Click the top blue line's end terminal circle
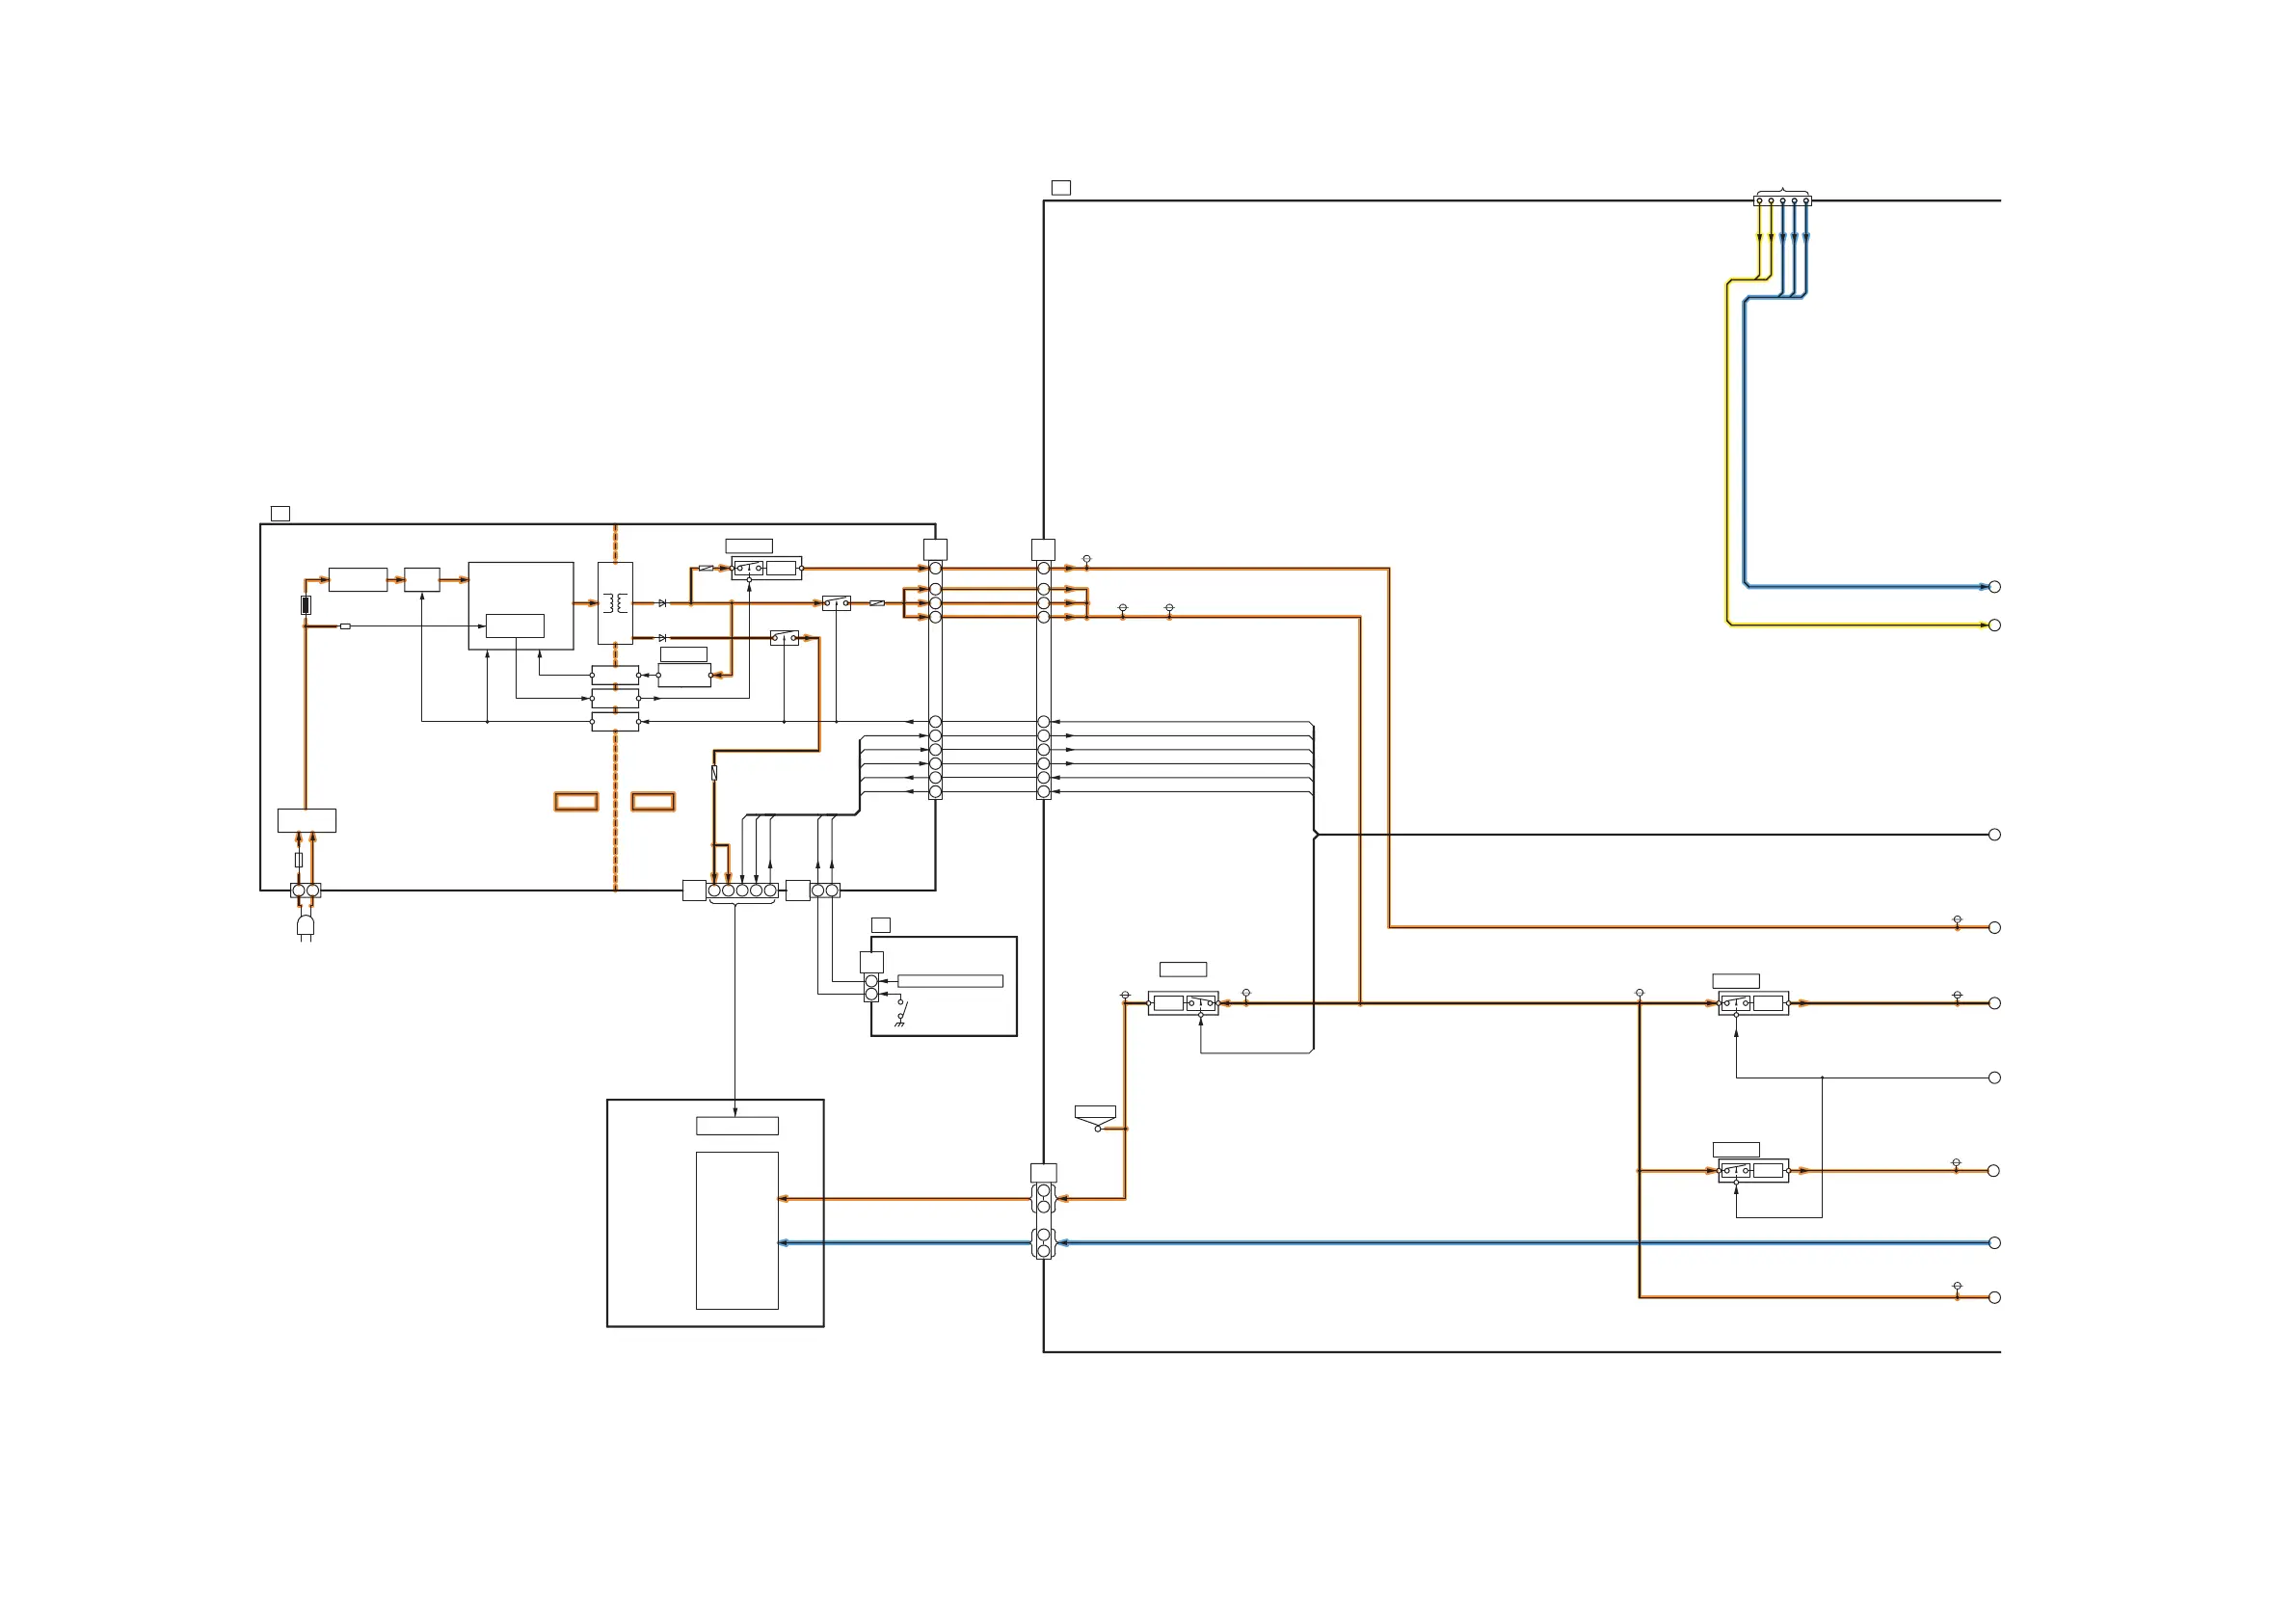 coord(1994,587)
